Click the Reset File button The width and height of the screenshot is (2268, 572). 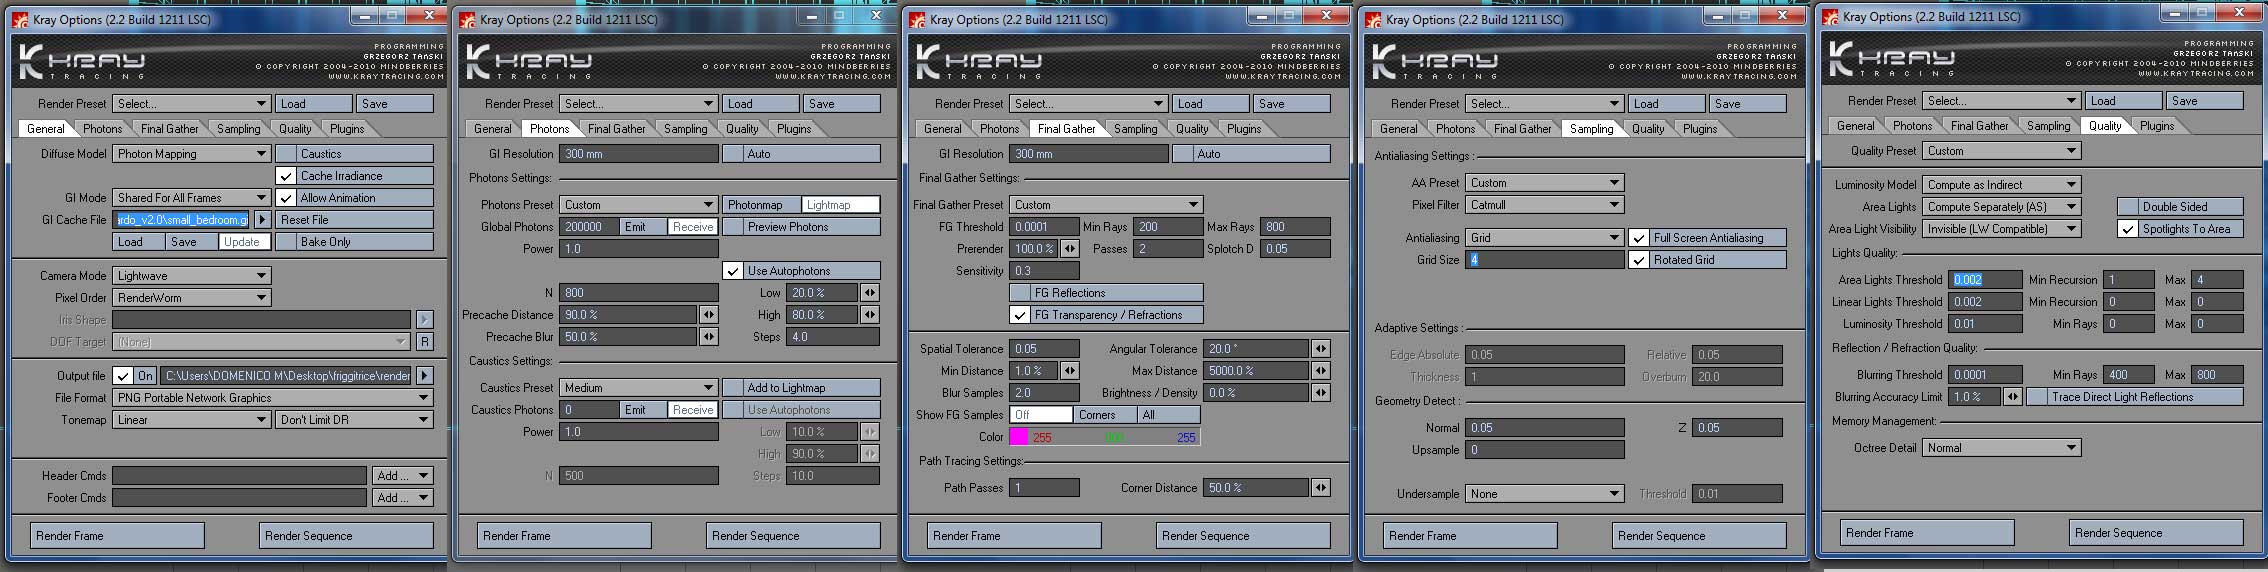pyautogui.click(x=354, y=220)
